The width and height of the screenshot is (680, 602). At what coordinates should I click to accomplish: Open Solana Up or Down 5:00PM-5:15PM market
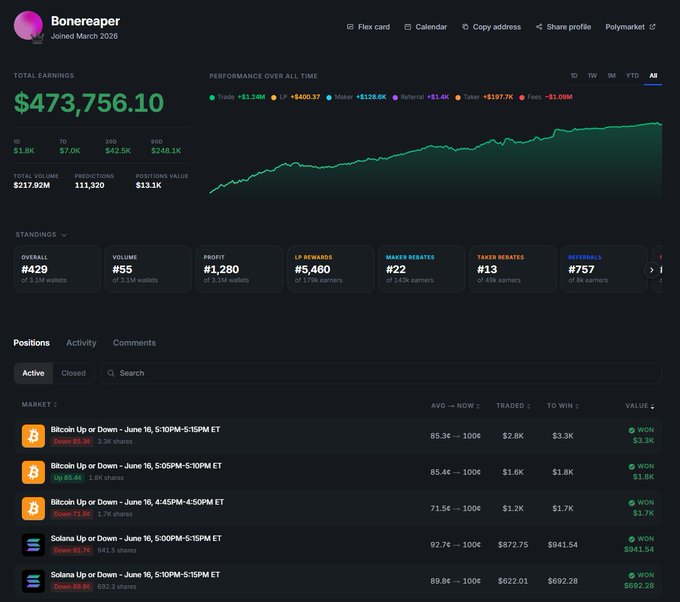click(x=136, y=538)
